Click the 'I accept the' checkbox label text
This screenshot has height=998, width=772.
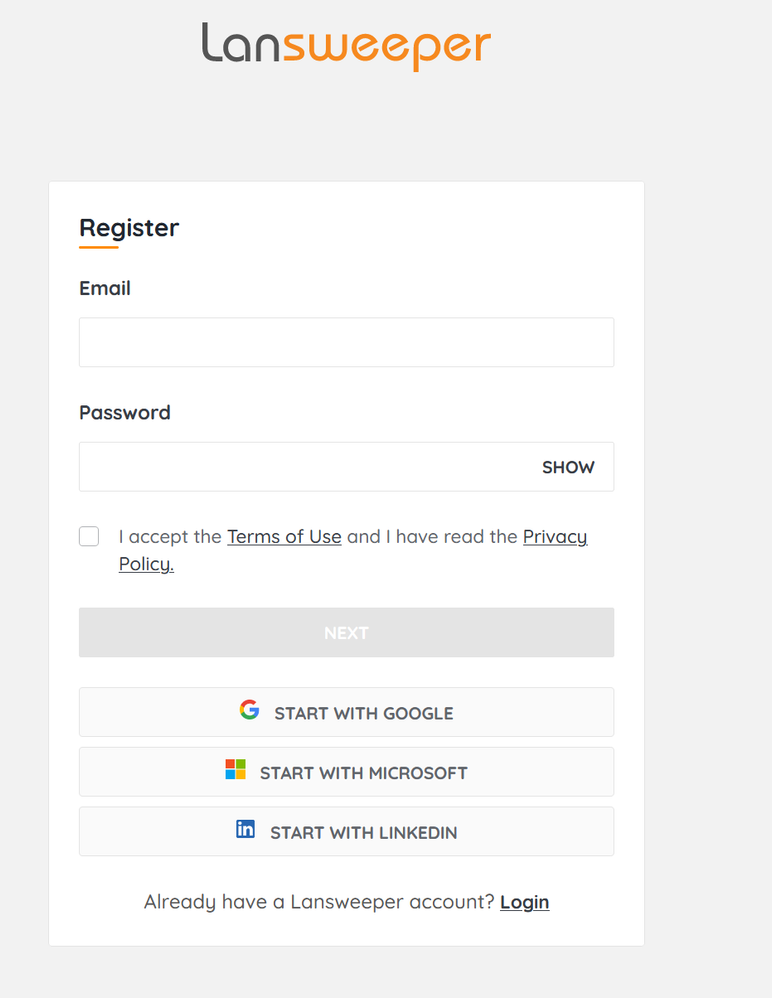click(169, 537)
